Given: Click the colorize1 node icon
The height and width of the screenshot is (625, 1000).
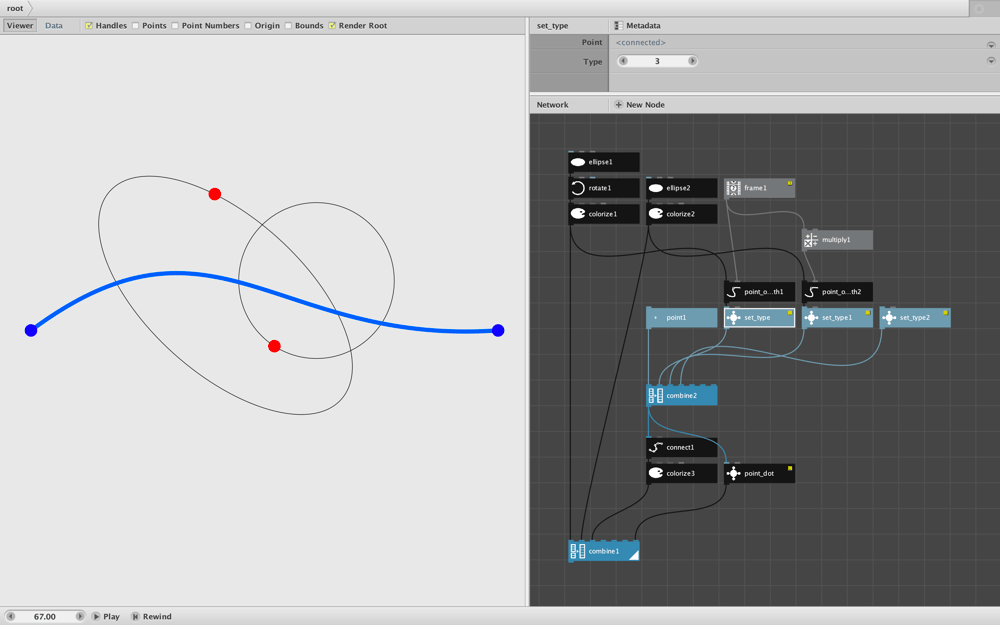Looking at the screenshot, I should click(x=578, y=214).
